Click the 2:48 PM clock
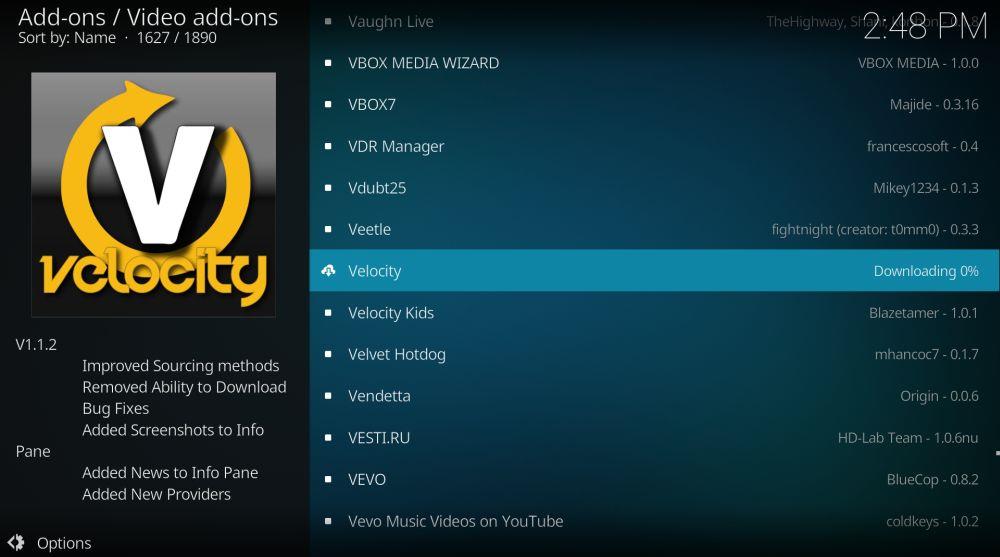 tap(925, 27)
